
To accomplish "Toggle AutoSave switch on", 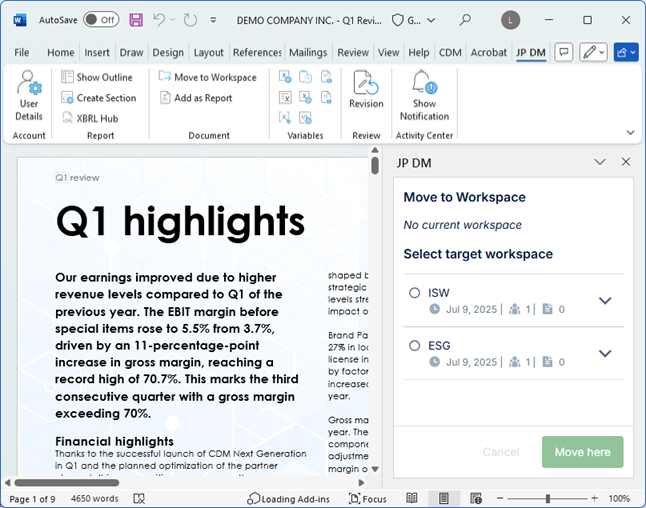I will coord(101,20).
